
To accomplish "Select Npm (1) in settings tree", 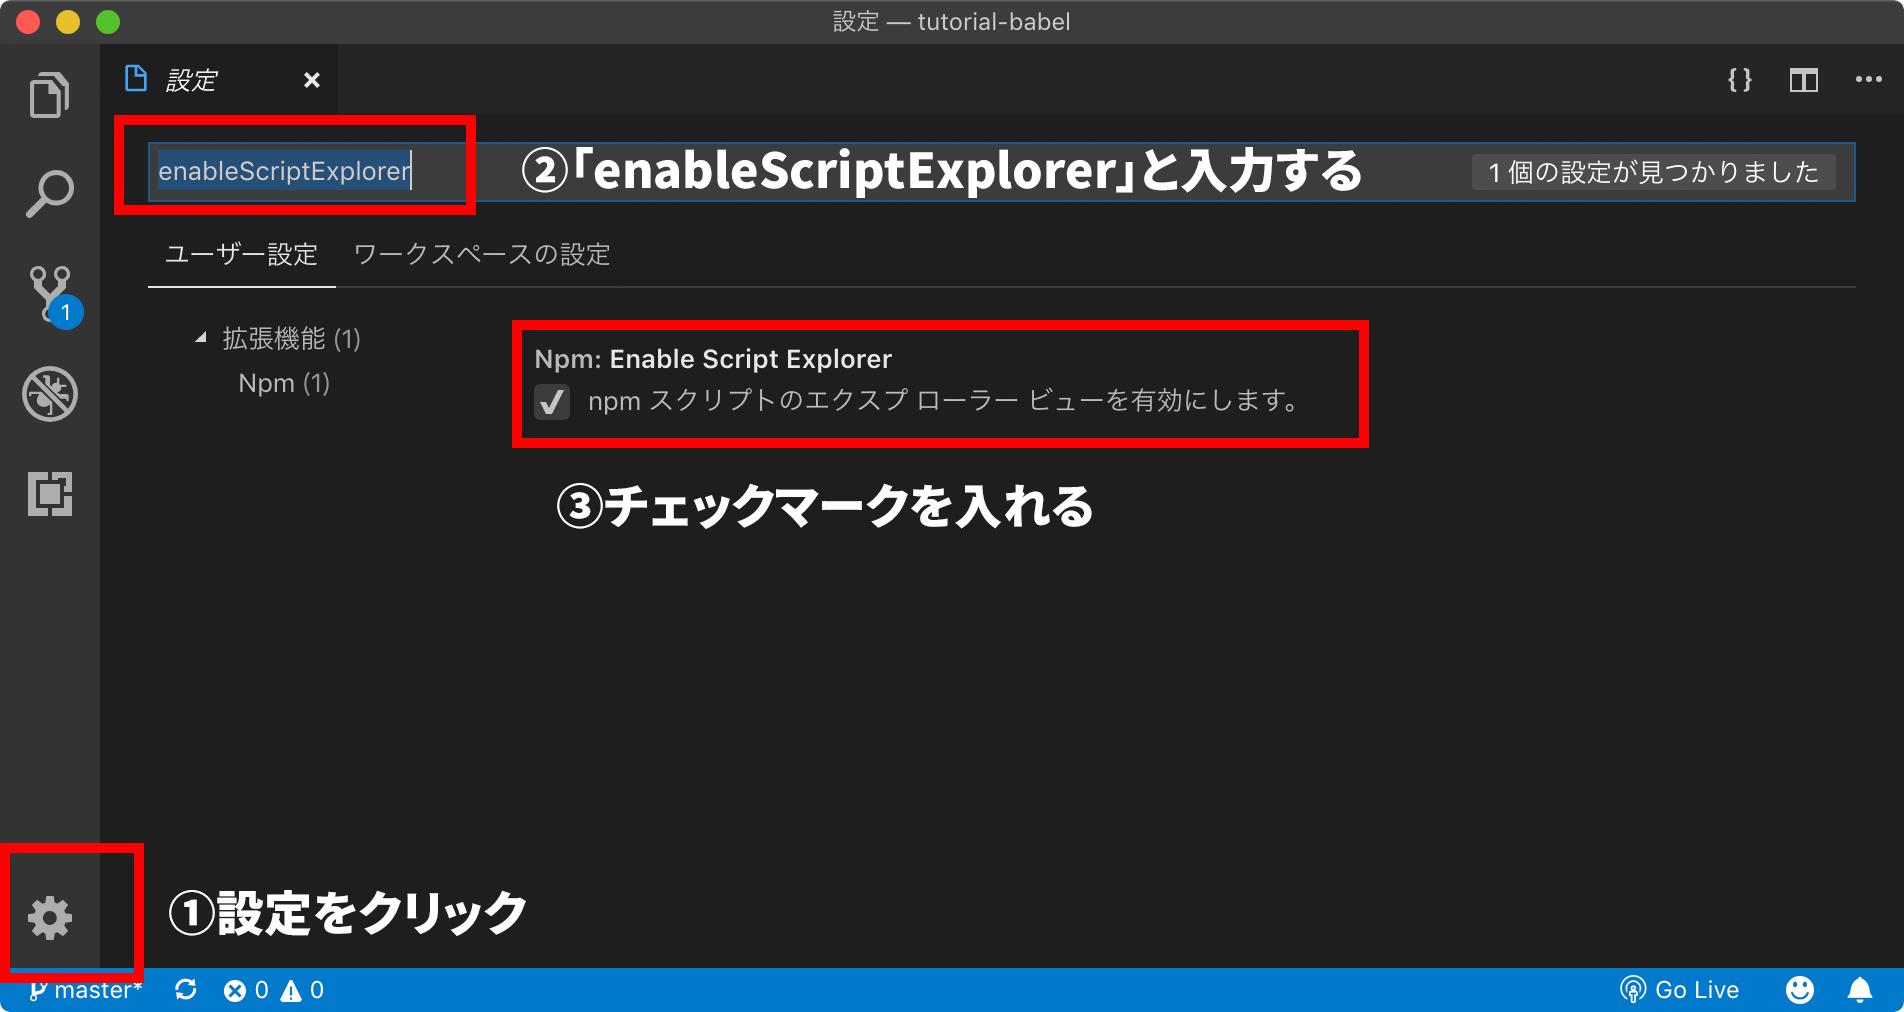I will [x=284, y=383].
